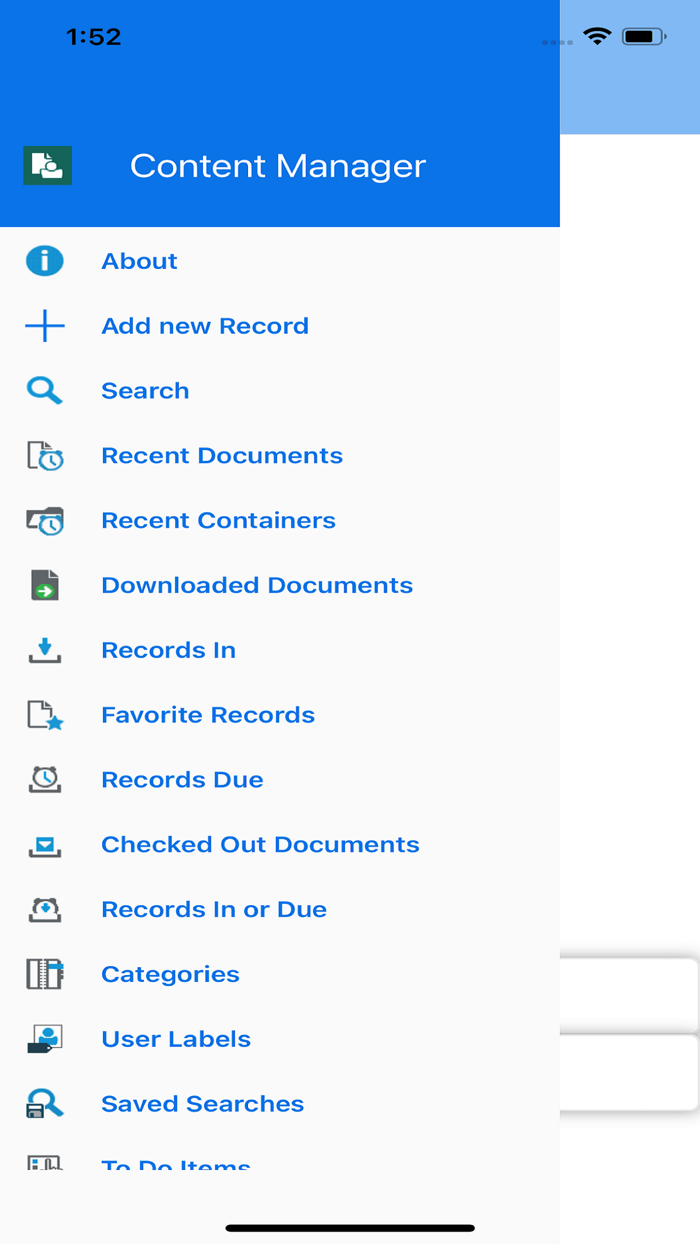The height and width of the screenshot is (1244, 700).
Task: Select the Add new Record plus icon
Action: (x=44, y=325)
